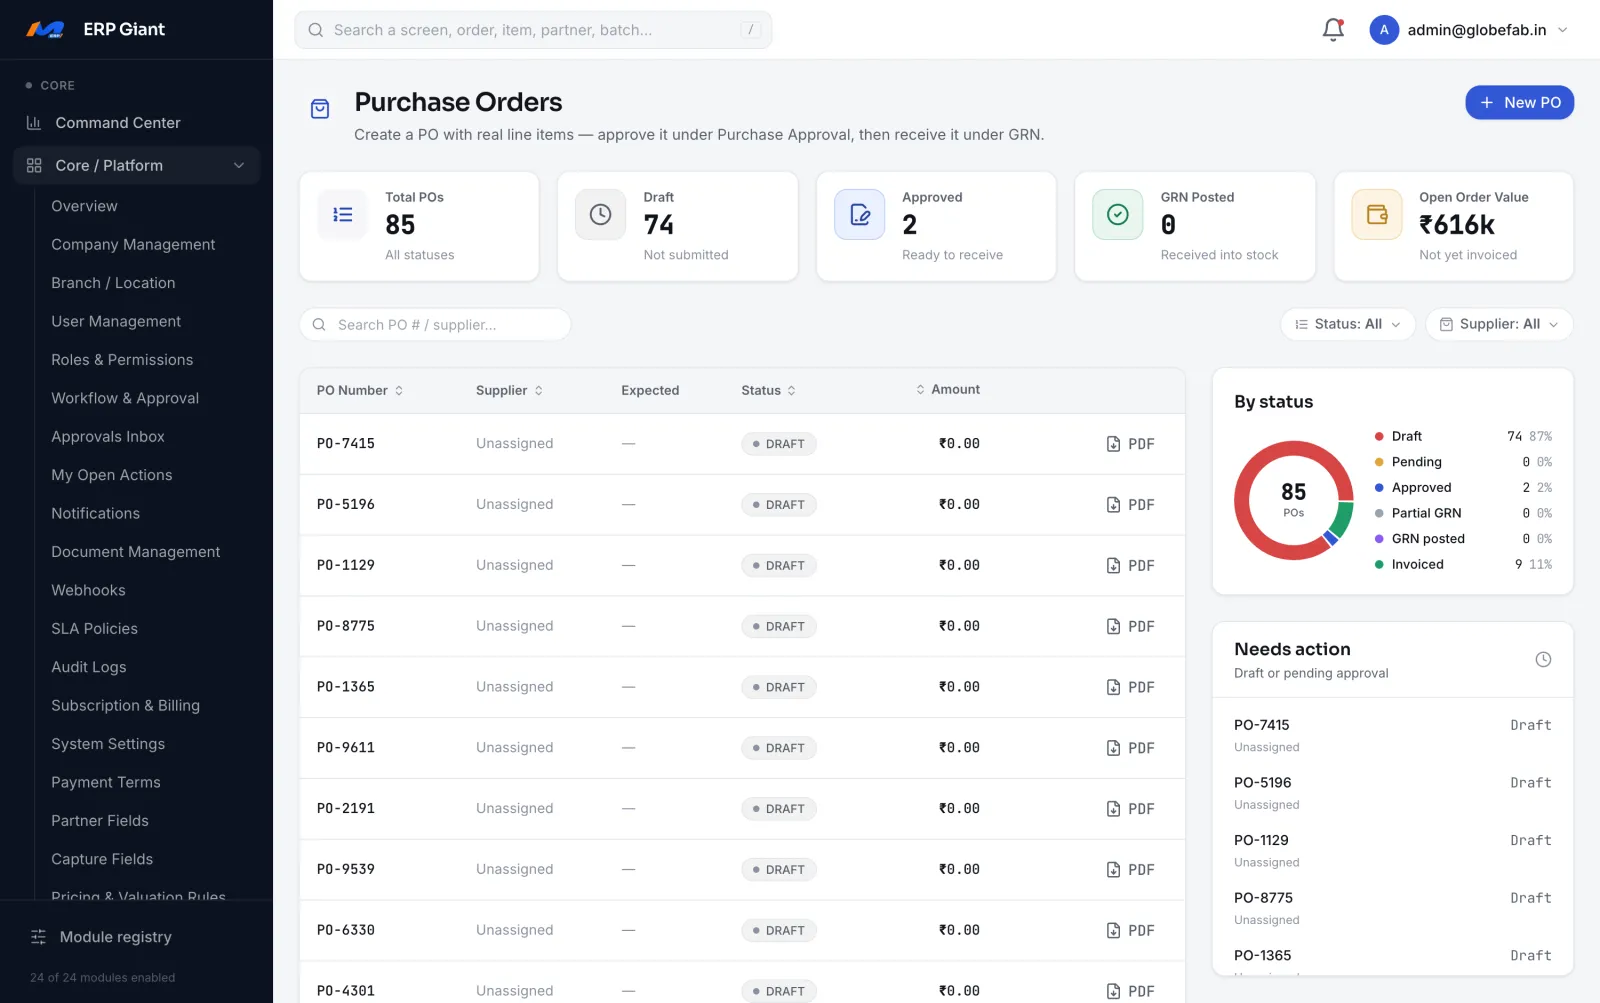1600x1003 pixels.
Task: Click the Open Order Value wallet icon
Action: point(1377,215)
